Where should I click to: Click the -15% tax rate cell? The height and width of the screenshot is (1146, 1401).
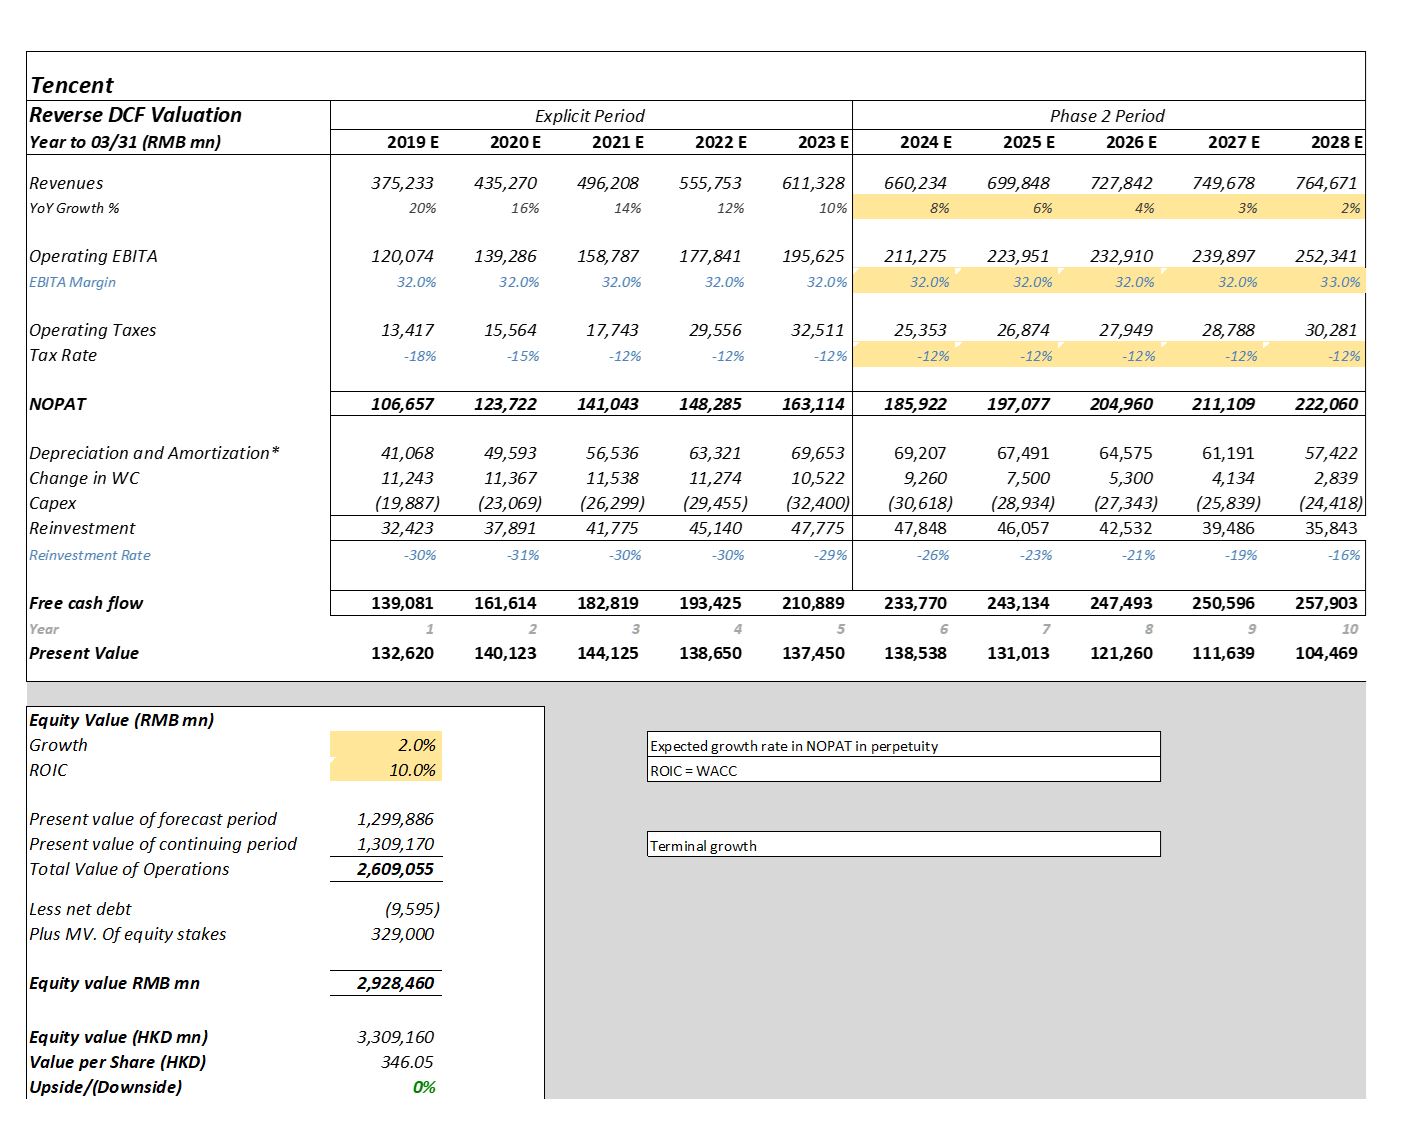click(523, 356)
